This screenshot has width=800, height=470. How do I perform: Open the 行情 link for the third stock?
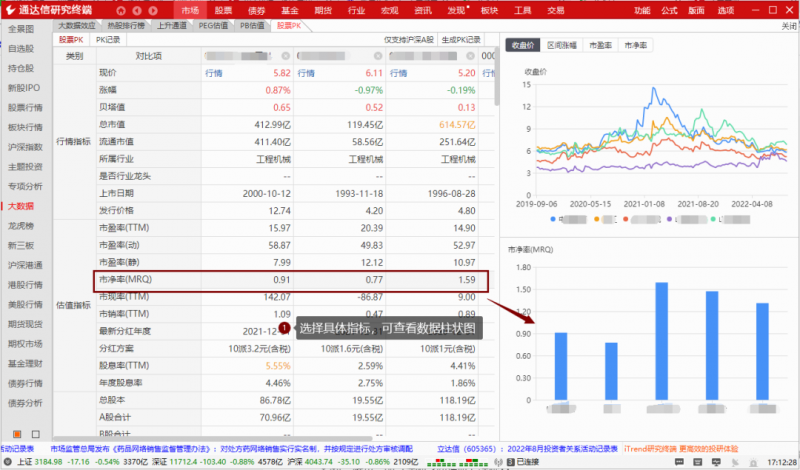[x=398, y=73]
